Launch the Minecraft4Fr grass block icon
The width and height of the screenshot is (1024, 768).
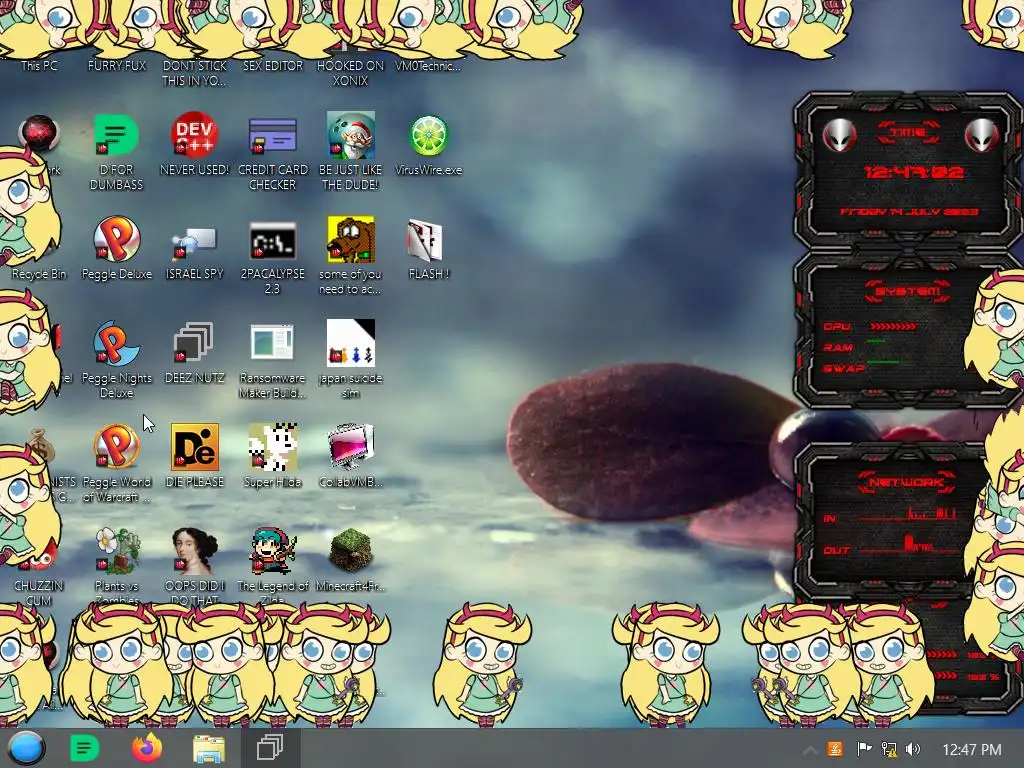[351, 551]
